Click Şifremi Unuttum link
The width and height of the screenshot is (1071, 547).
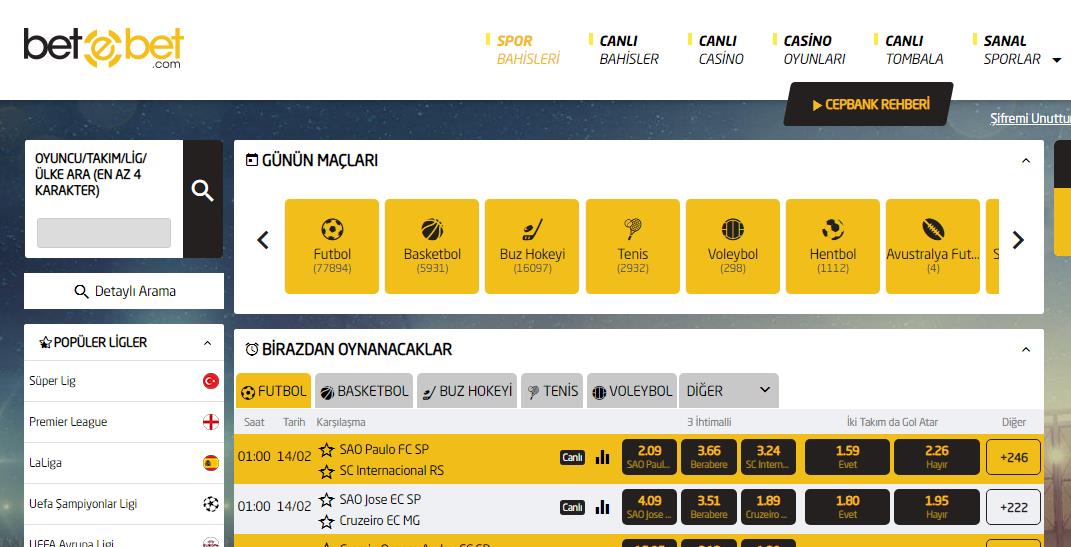(x=1030, y=118)
